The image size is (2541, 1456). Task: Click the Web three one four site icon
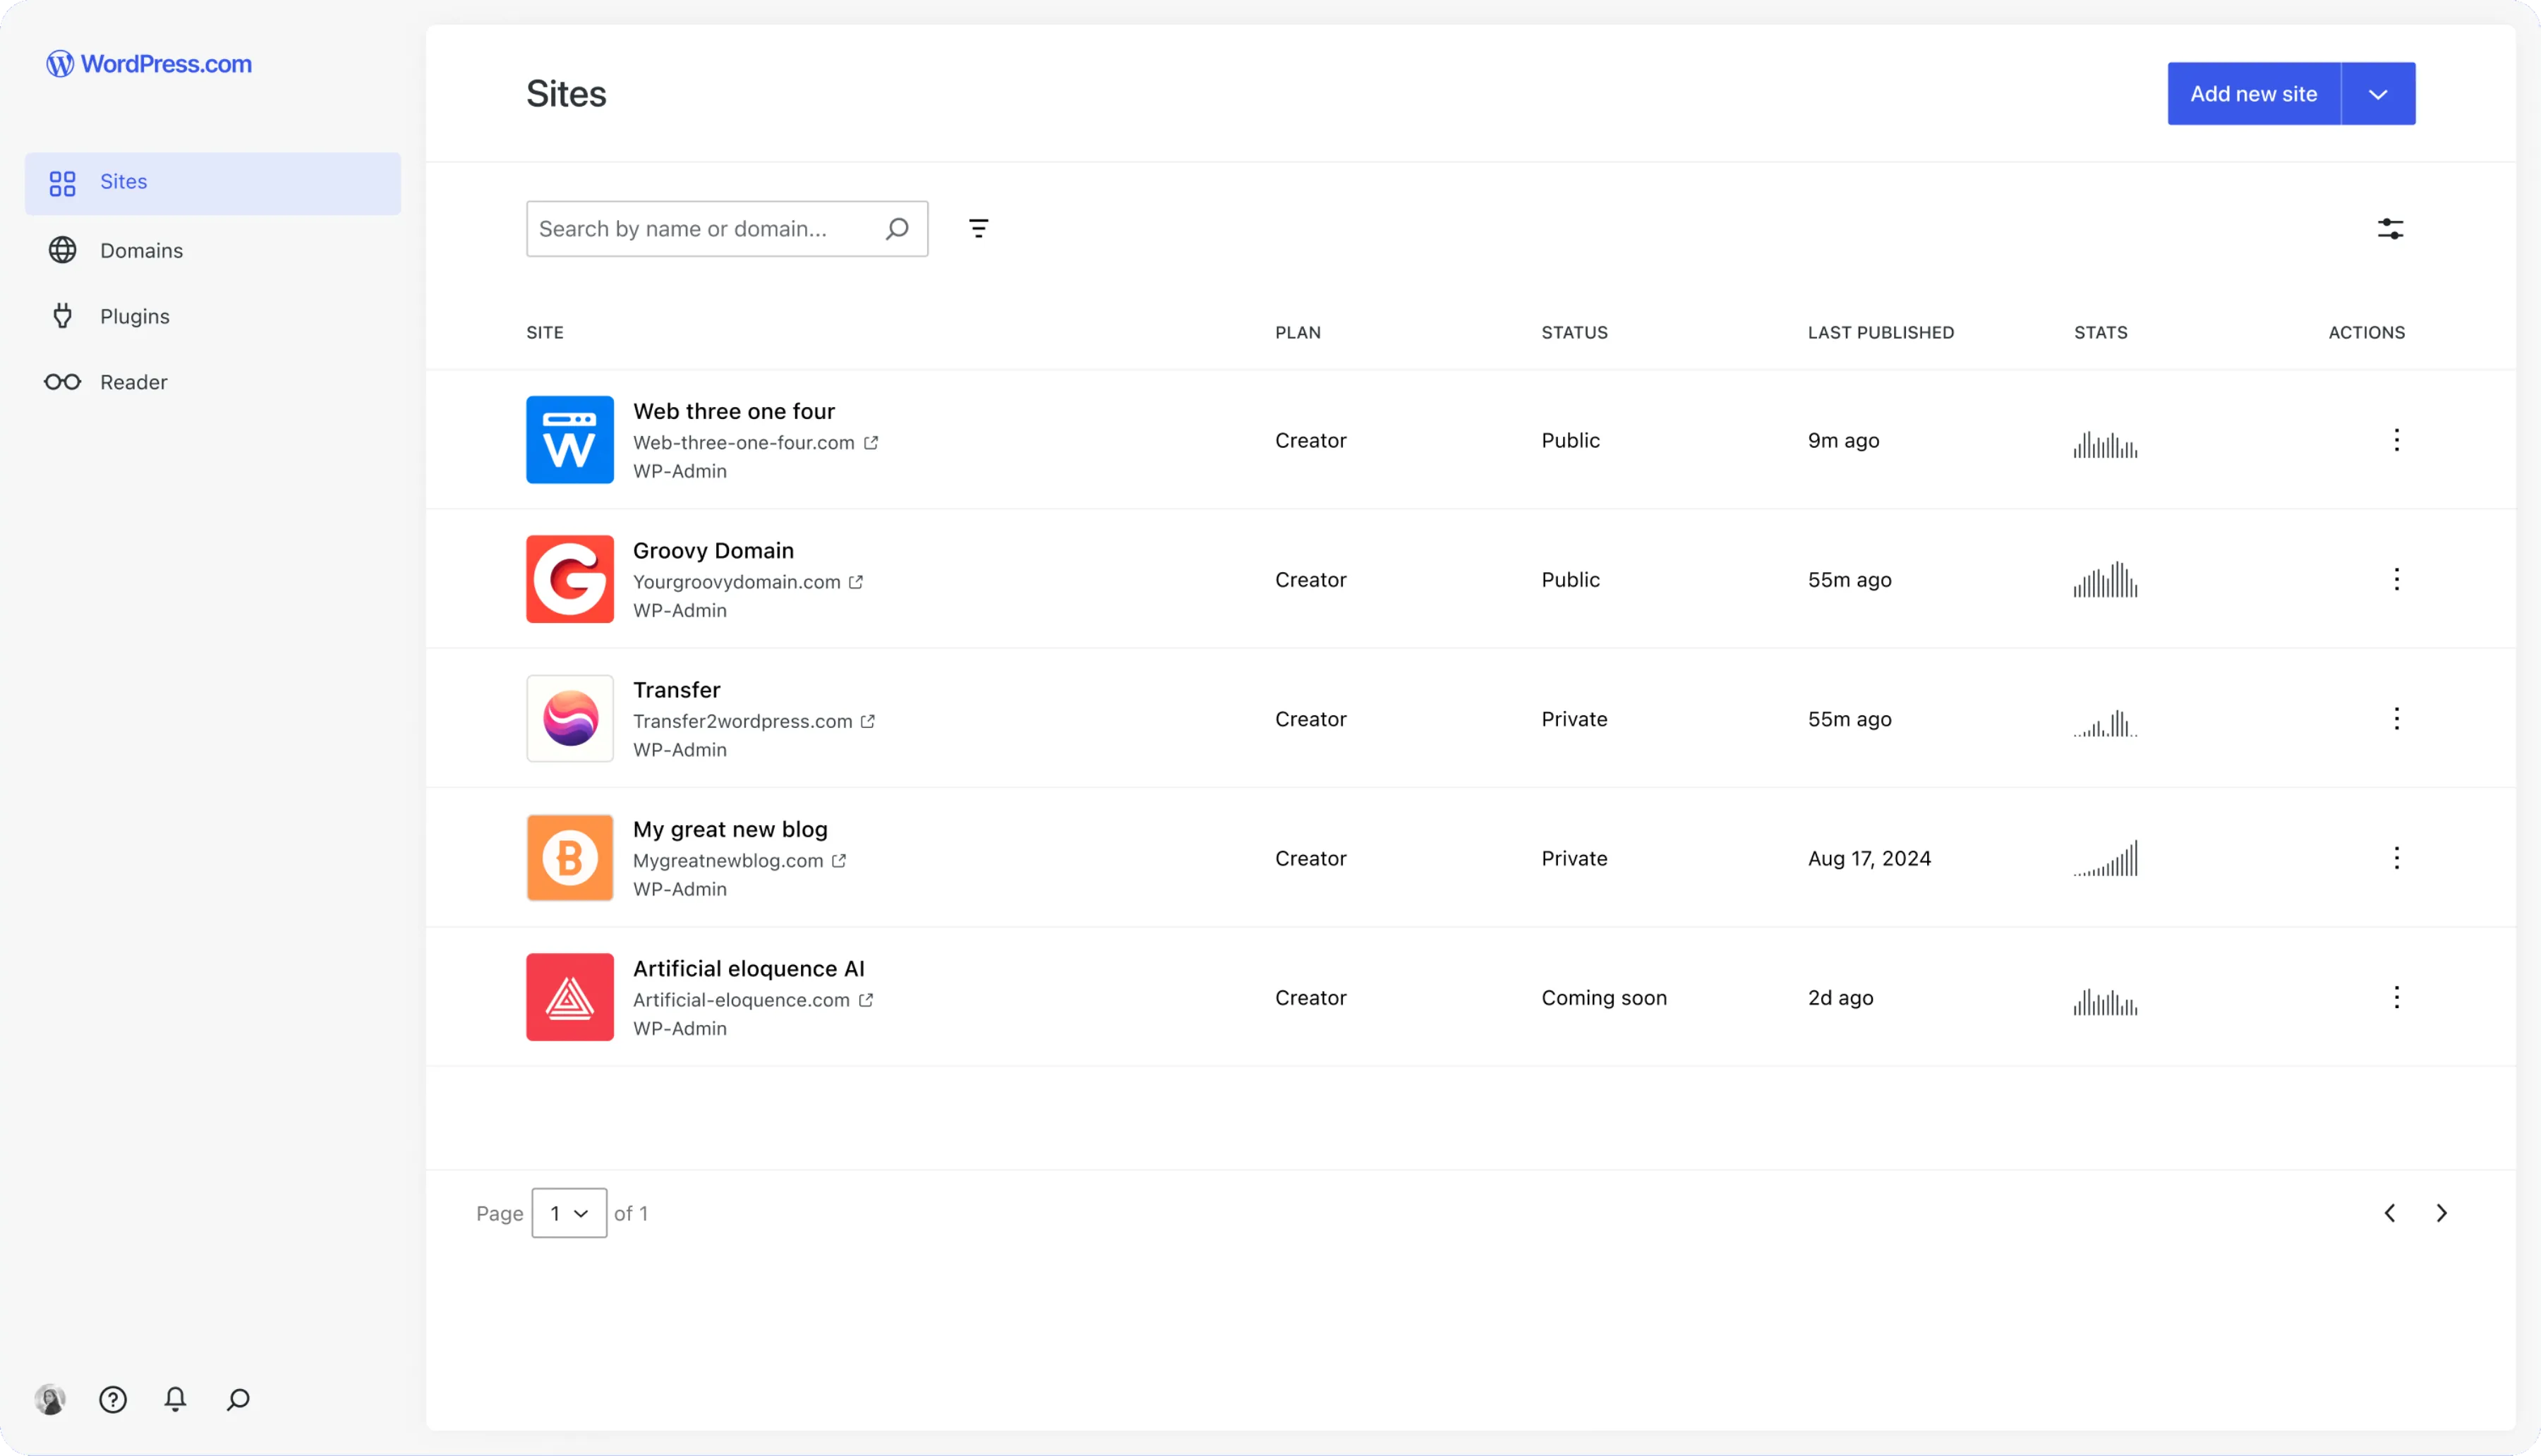click(570, 440)
